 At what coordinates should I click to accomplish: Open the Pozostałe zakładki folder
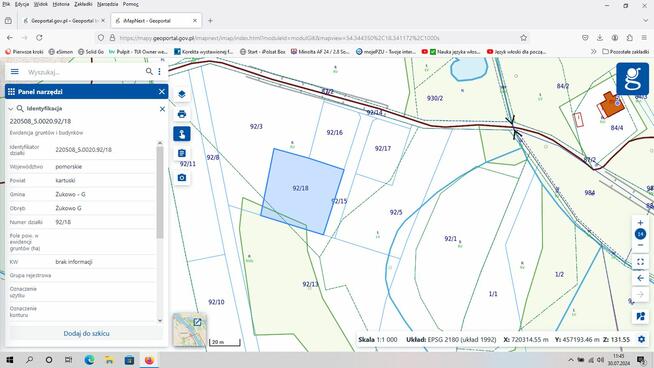pyautogui.click(x=626, y=52)
